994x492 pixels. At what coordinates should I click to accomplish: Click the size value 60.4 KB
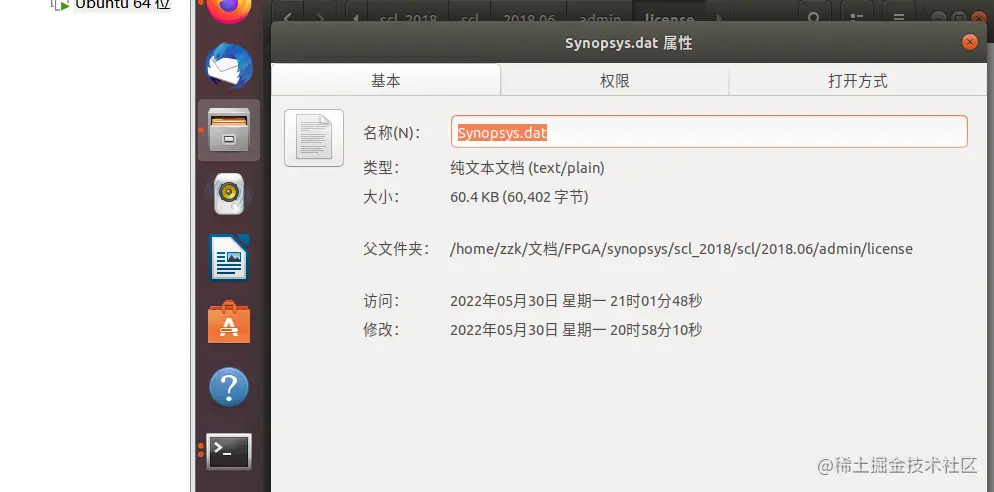519,197
